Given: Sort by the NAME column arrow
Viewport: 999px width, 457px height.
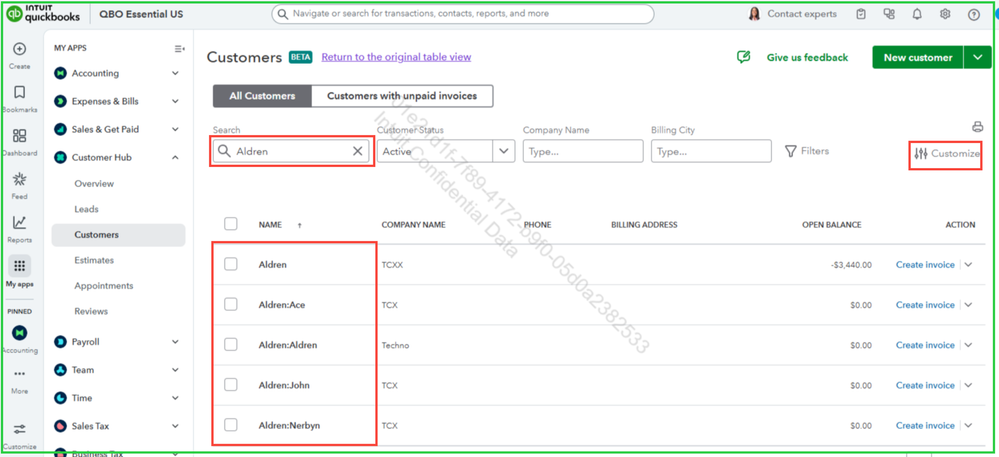Looking at the screenshot, I should [299, 226].
